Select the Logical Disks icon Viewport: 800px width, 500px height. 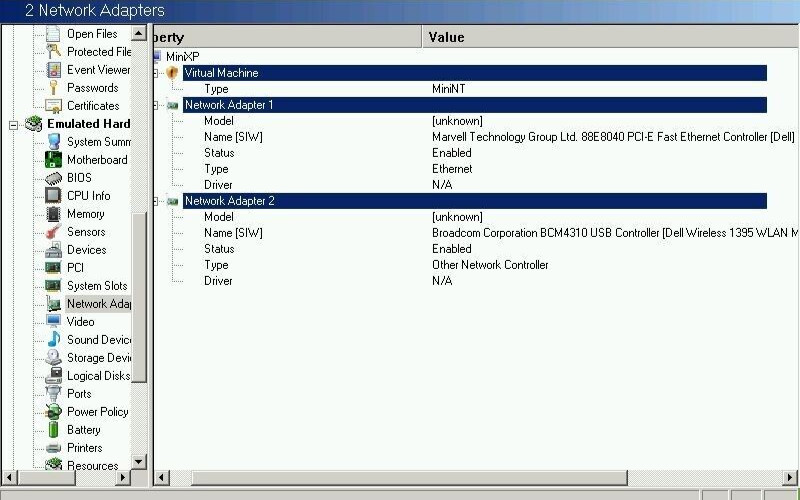click(x=53, y=376)
